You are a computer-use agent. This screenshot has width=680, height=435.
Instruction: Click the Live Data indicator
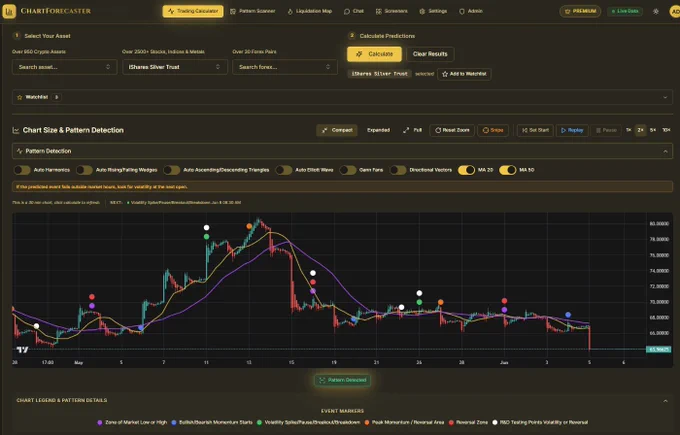pyautogui.click(x=625, y=11)
